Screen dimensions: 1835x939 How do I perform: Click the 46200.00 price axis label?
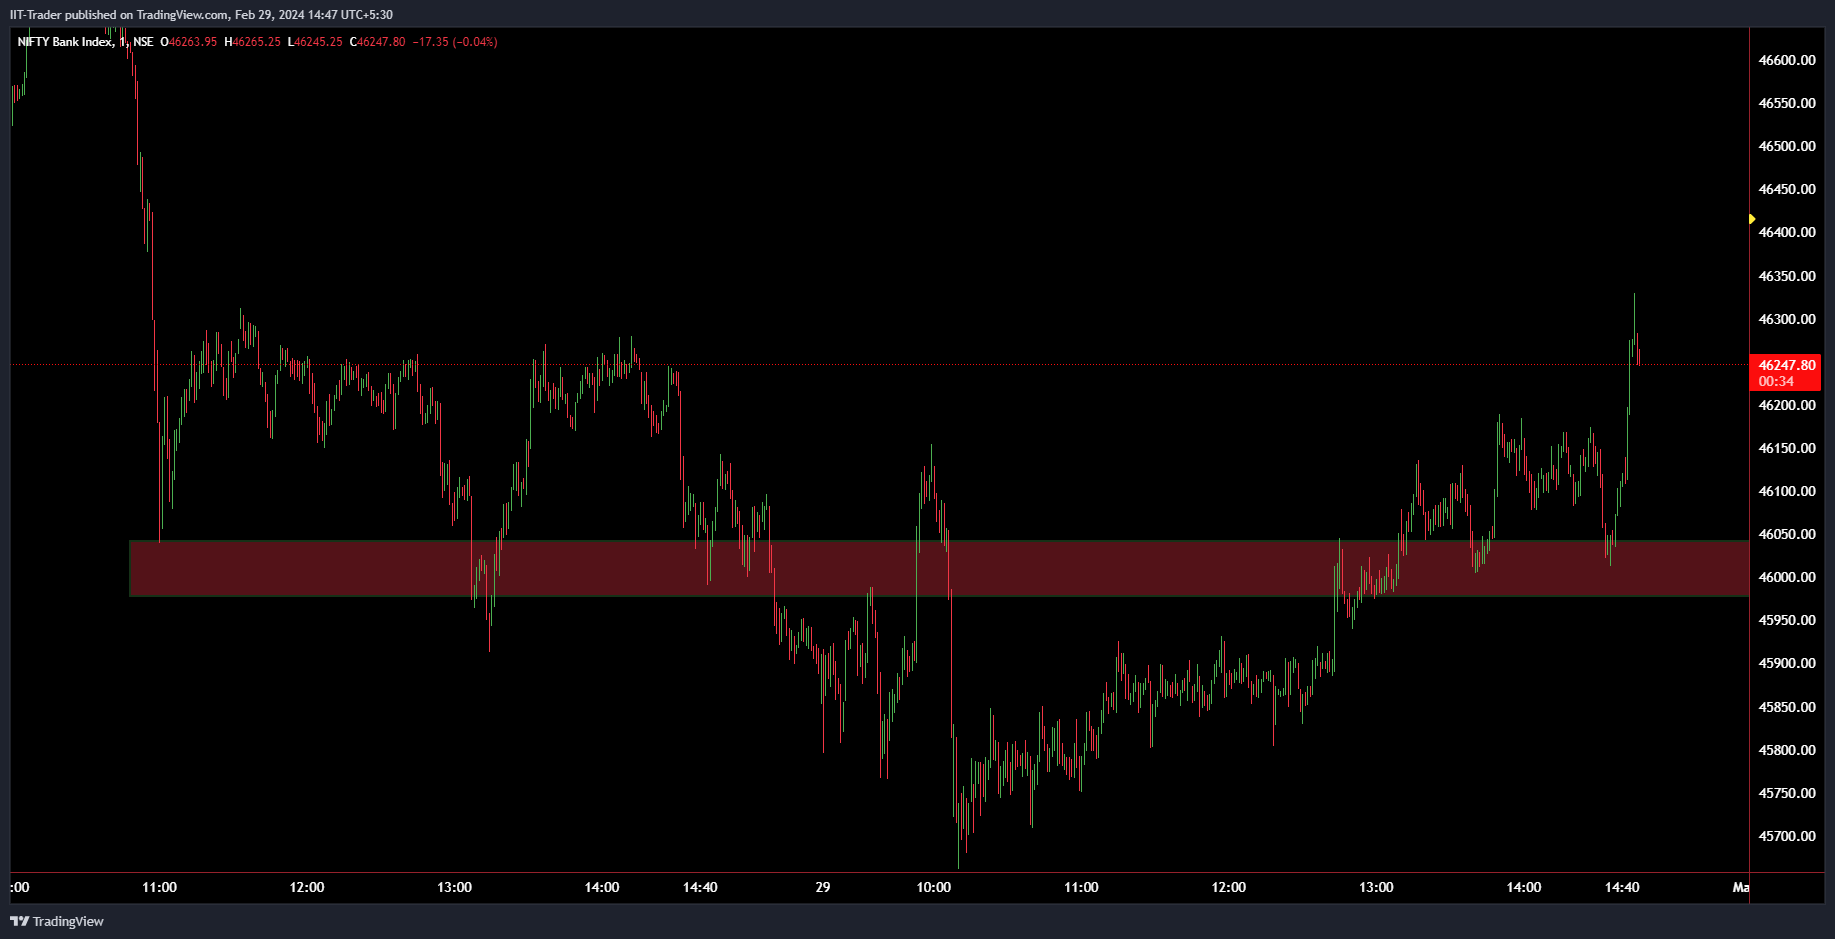1786,405
